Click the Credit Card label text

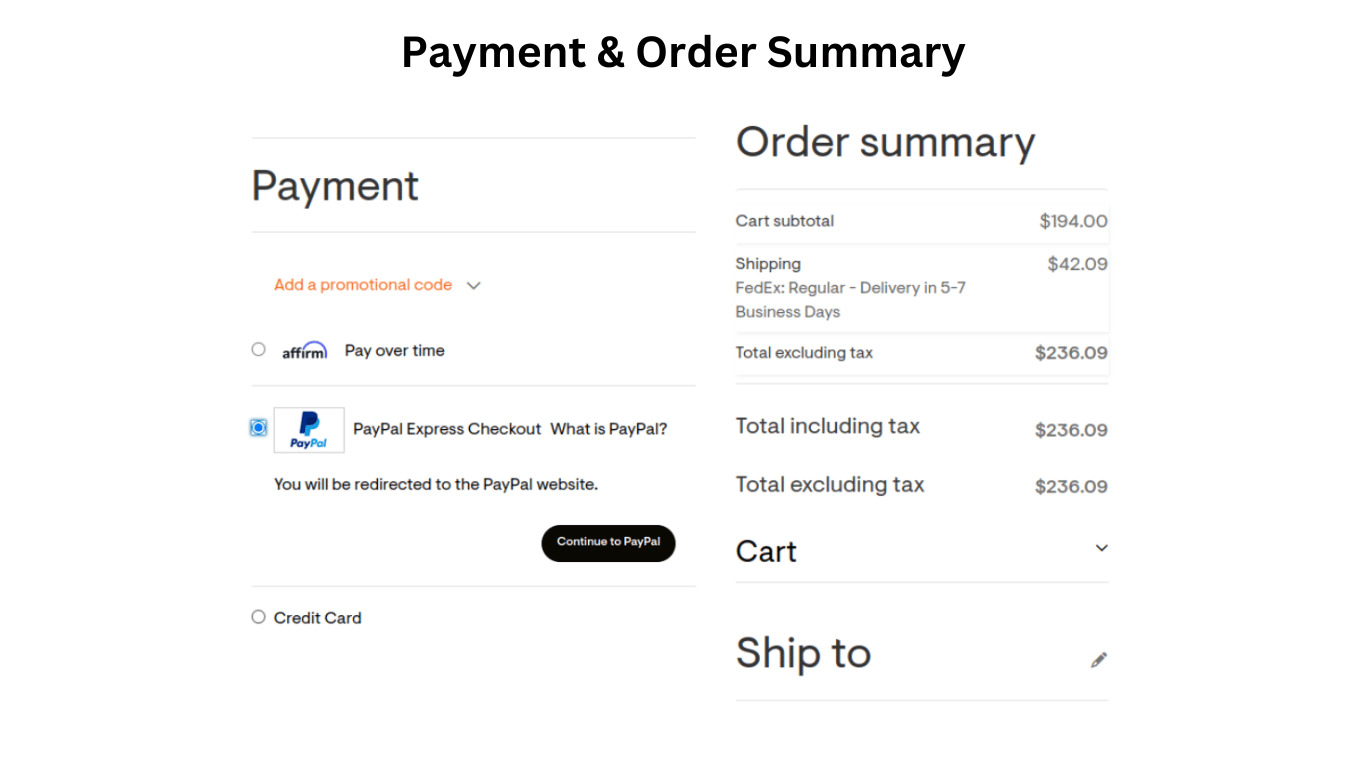pyautogui.click(x=318, y=618)
